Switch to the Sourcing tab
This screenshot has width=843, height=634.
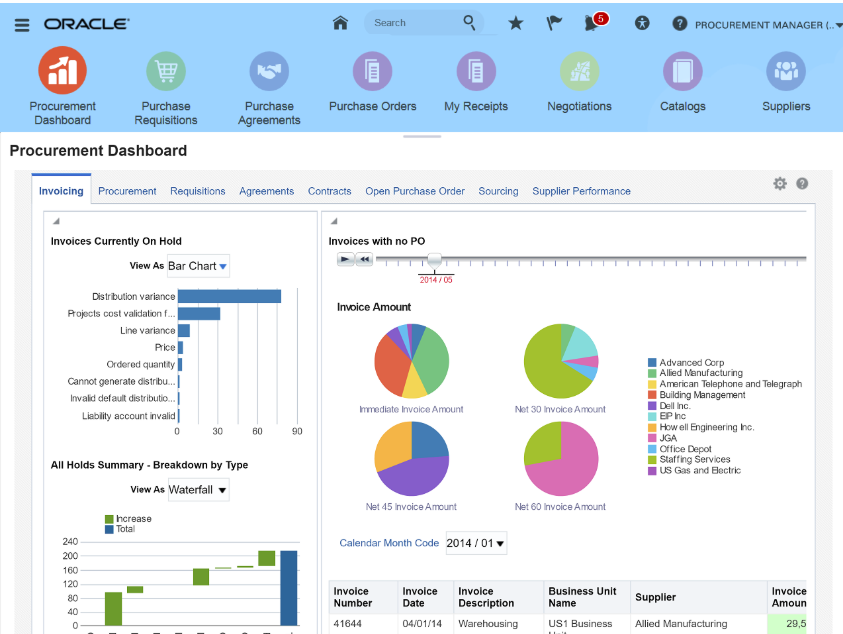click(x=498, y=191)
